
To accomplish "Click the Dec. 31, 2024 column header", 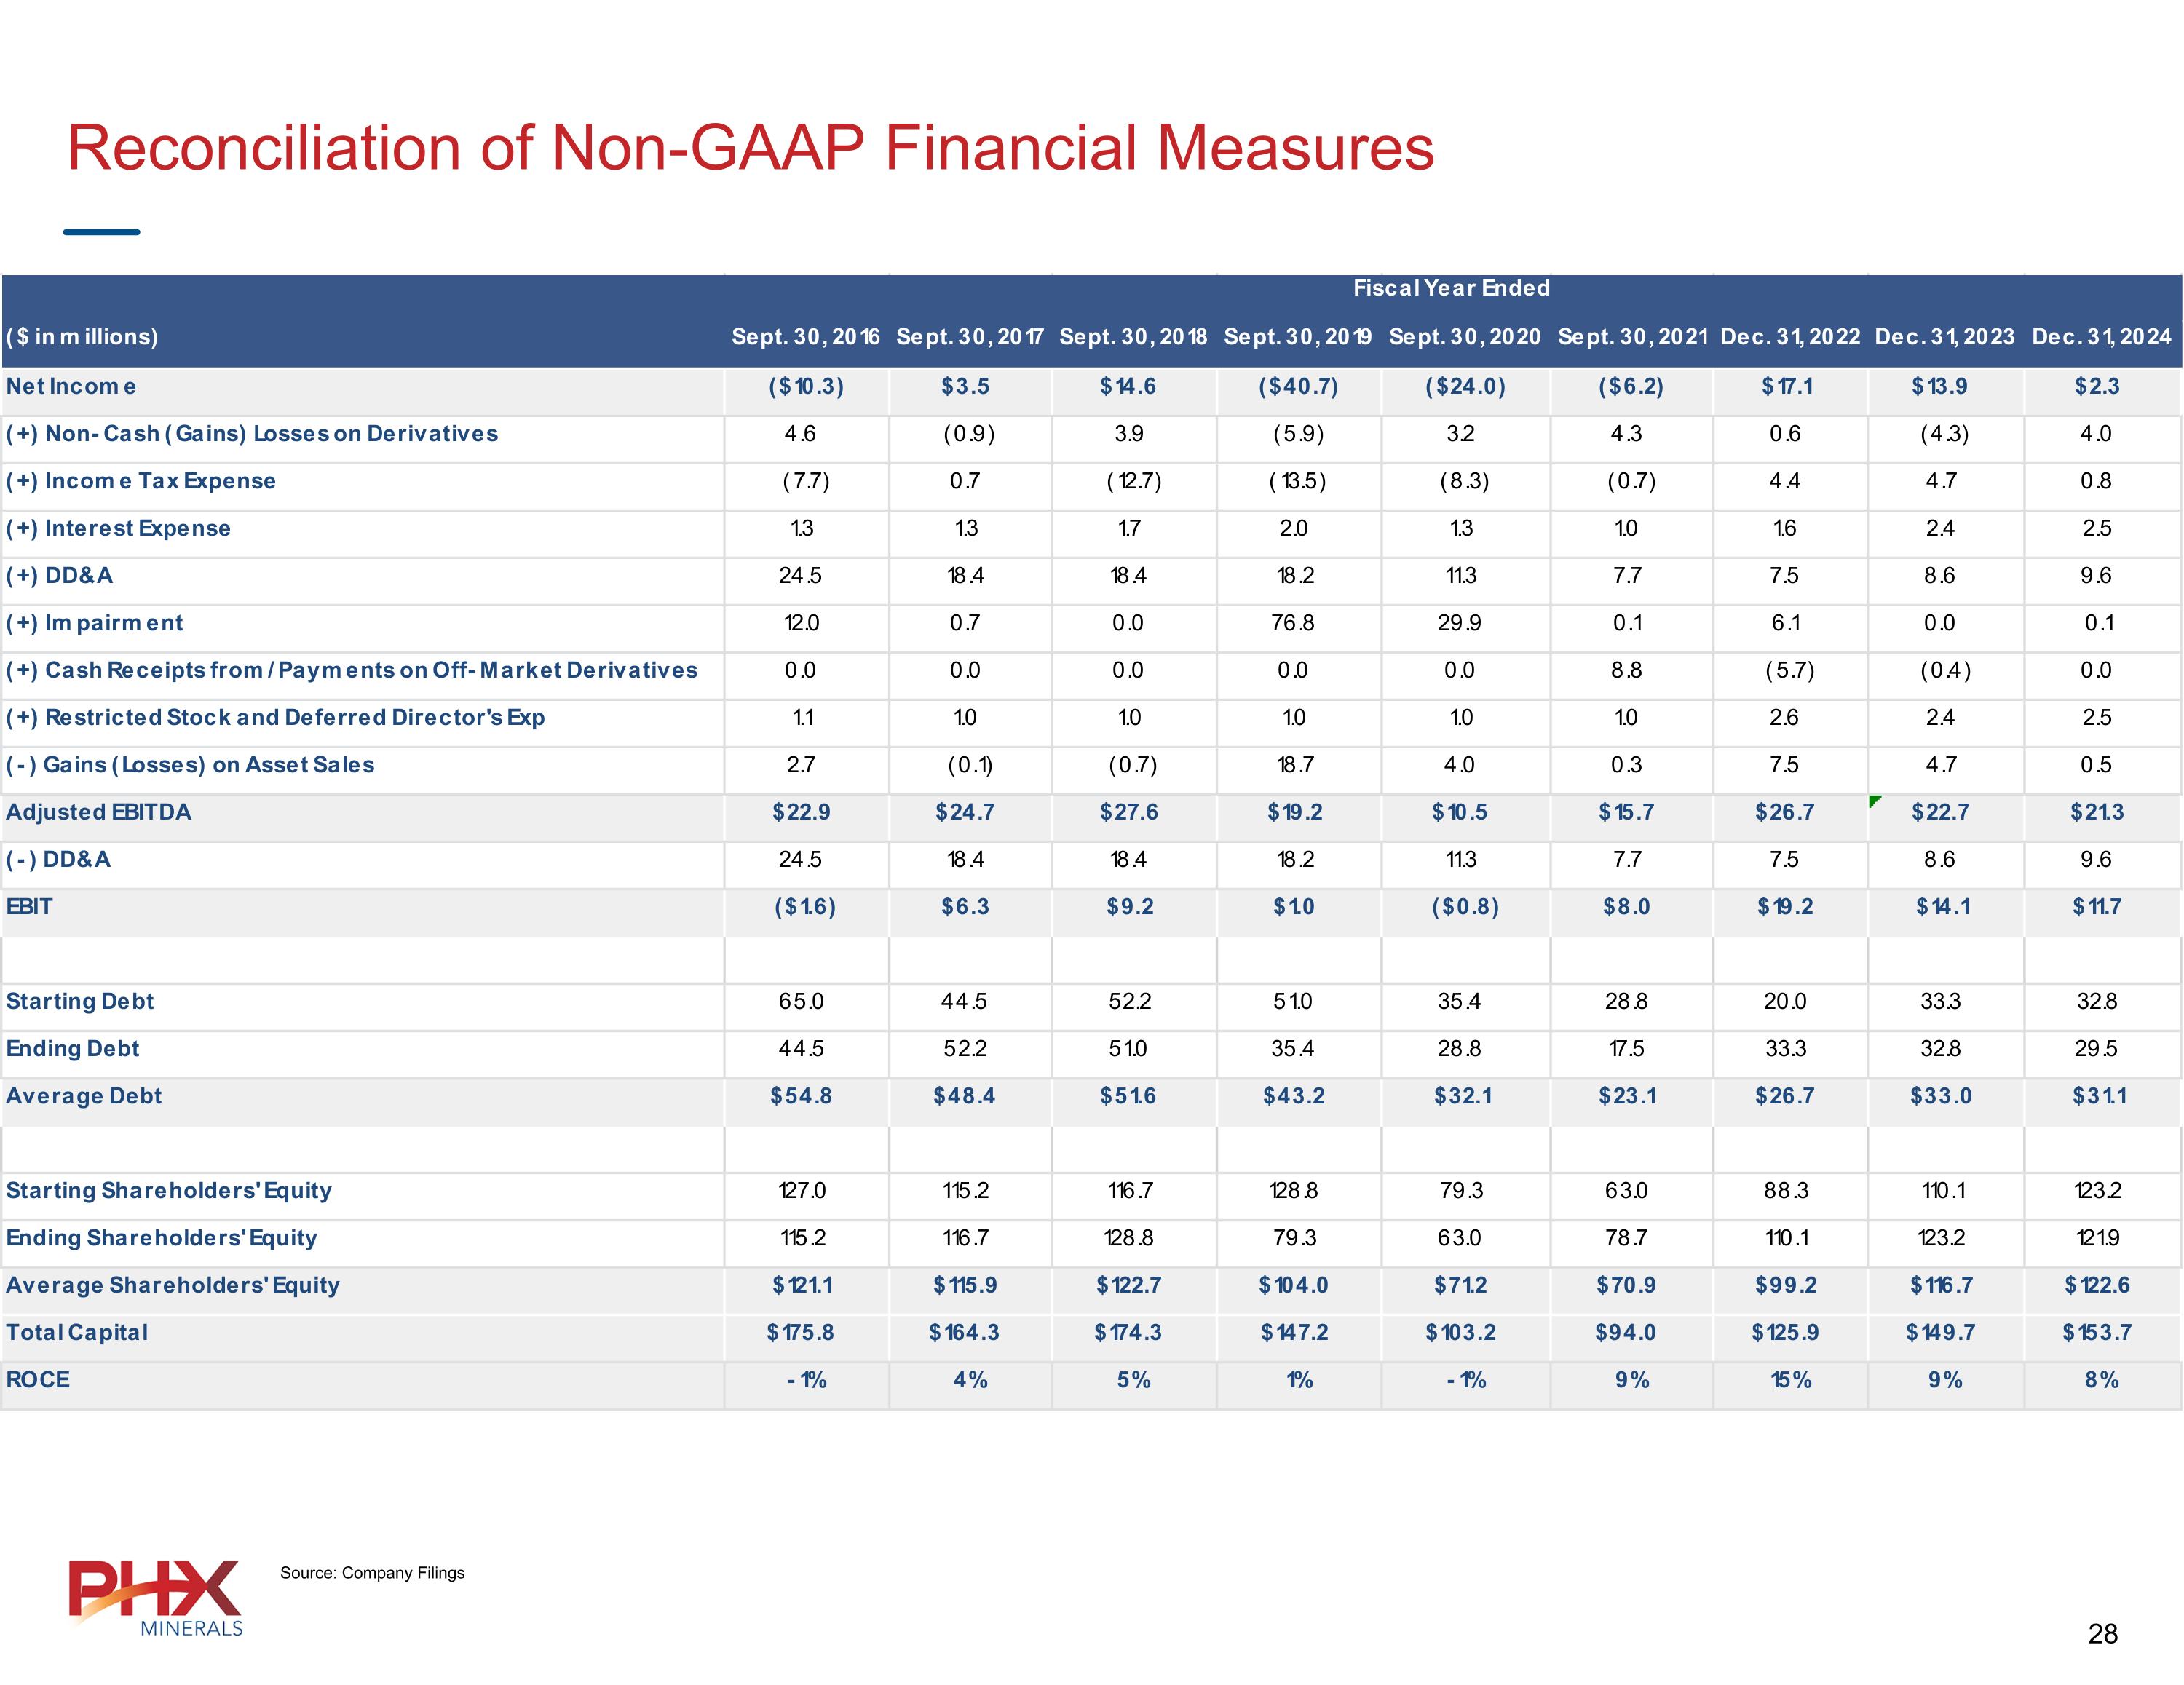I will click(2101, 337).
